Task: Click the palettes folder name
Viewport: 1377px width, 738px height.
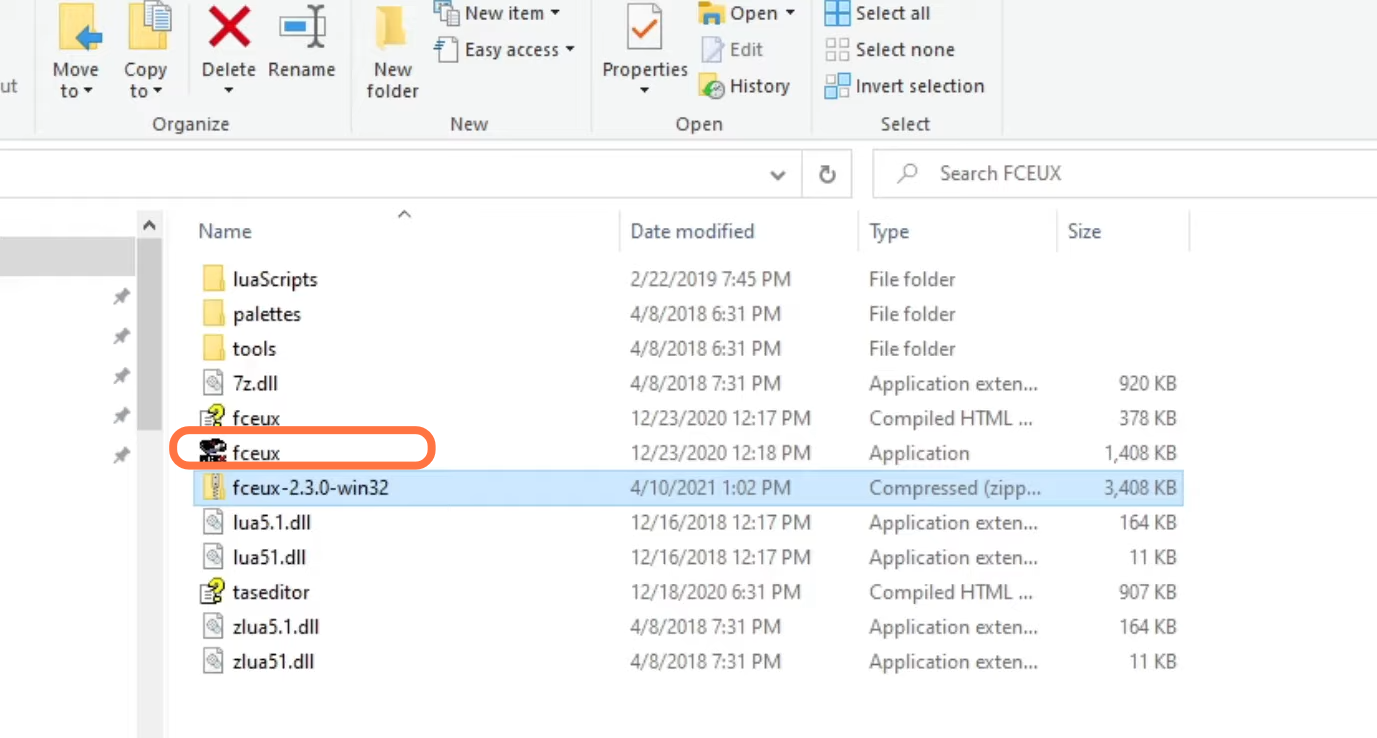Action: point(267,314)
